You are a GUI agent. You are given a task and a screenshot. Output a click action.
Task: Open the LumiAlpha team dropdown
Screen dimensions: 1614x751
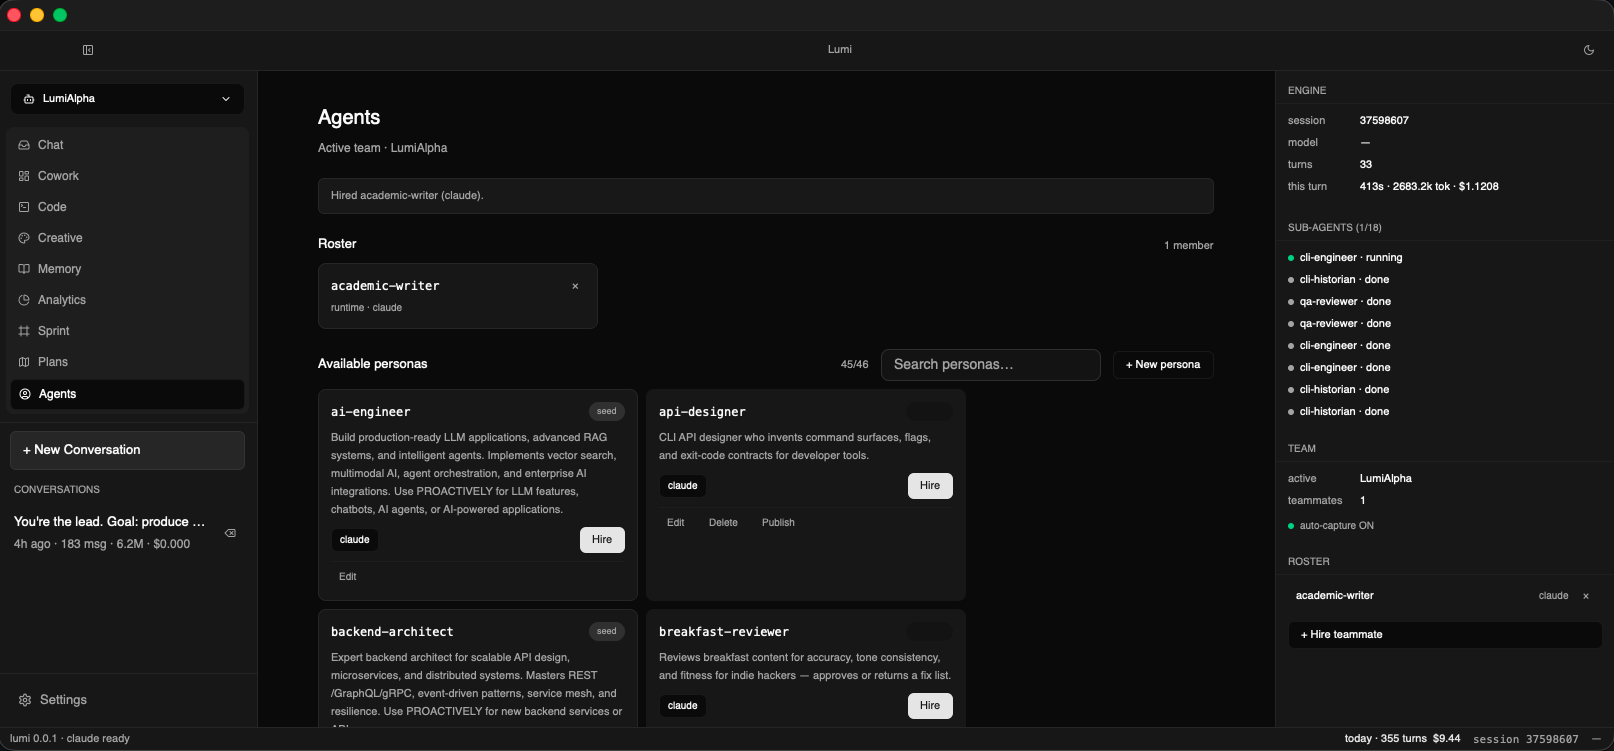click(x=127, y=99)
